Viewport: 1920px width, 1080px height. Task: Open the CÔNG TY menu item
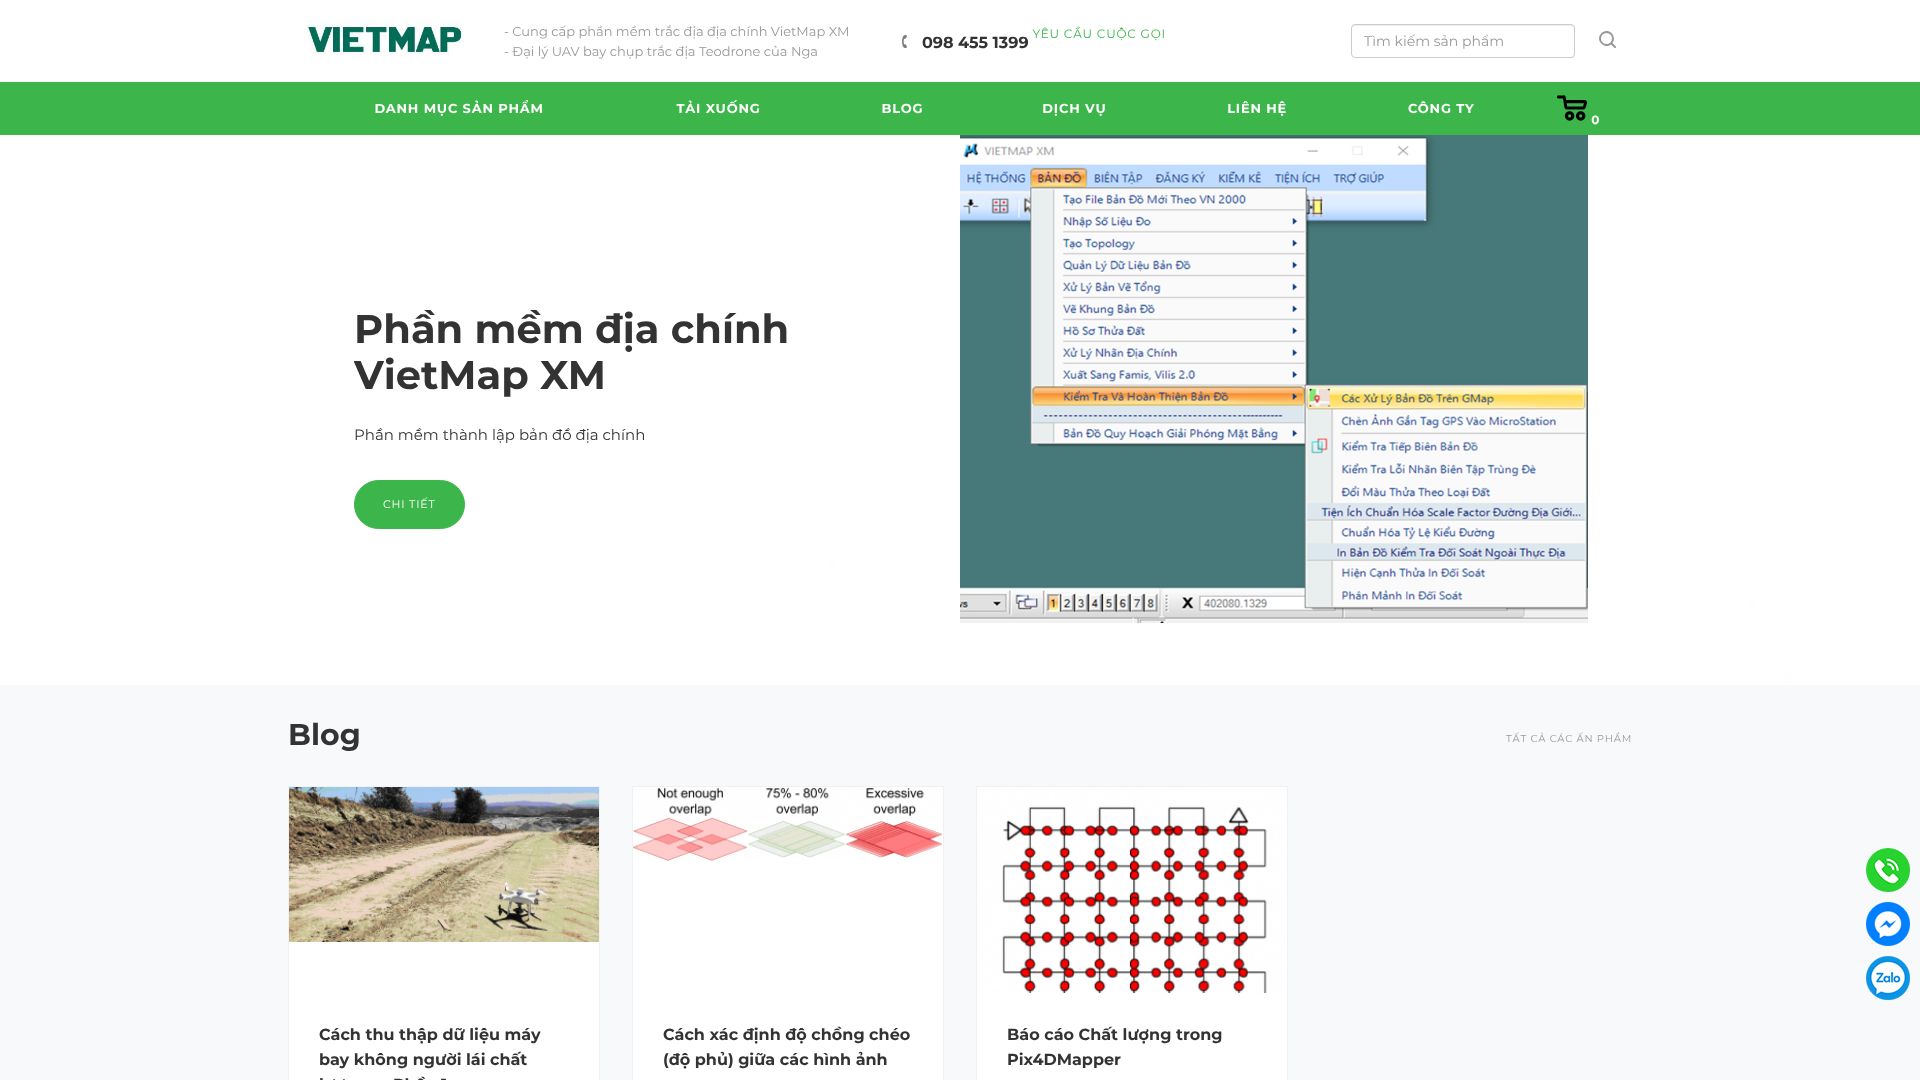1441,108
